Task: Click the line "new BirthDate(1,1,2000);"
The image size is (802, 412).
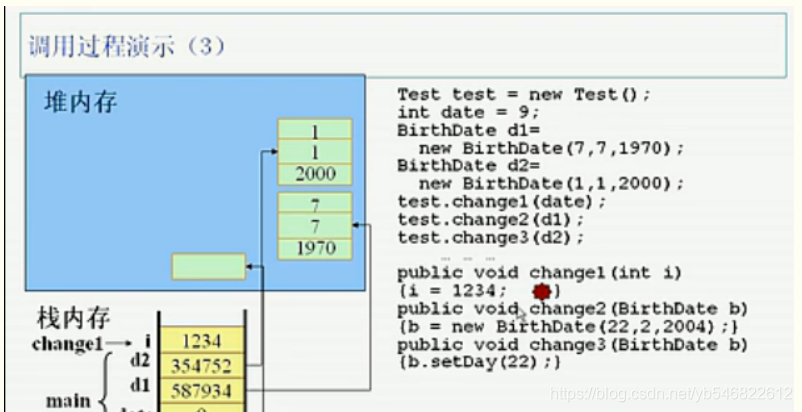Action: coord(551,183)
